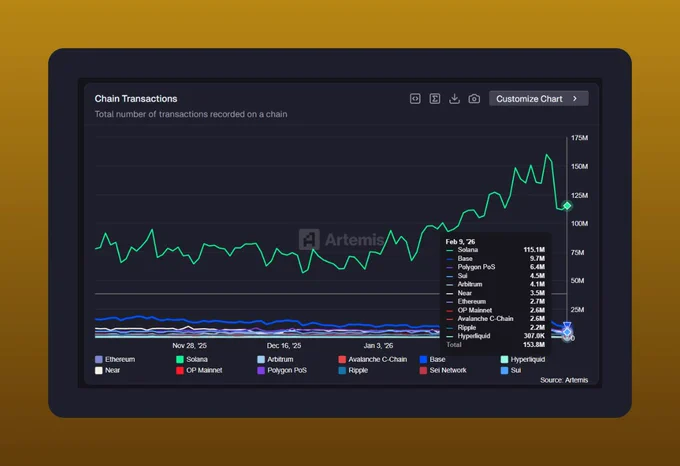This screenshot has width=680, height=466.
Task: Toggle Base series in the legend
Action: pos(432,359)
